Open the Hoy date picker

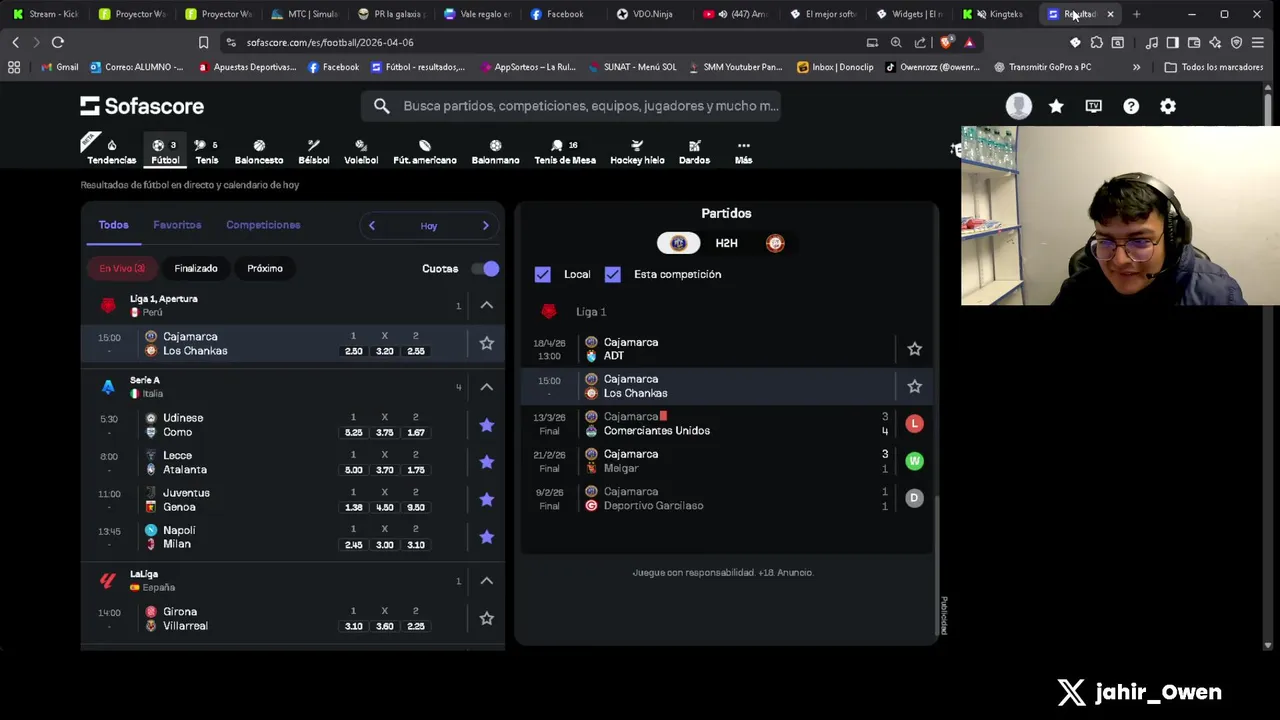[429, 226]
